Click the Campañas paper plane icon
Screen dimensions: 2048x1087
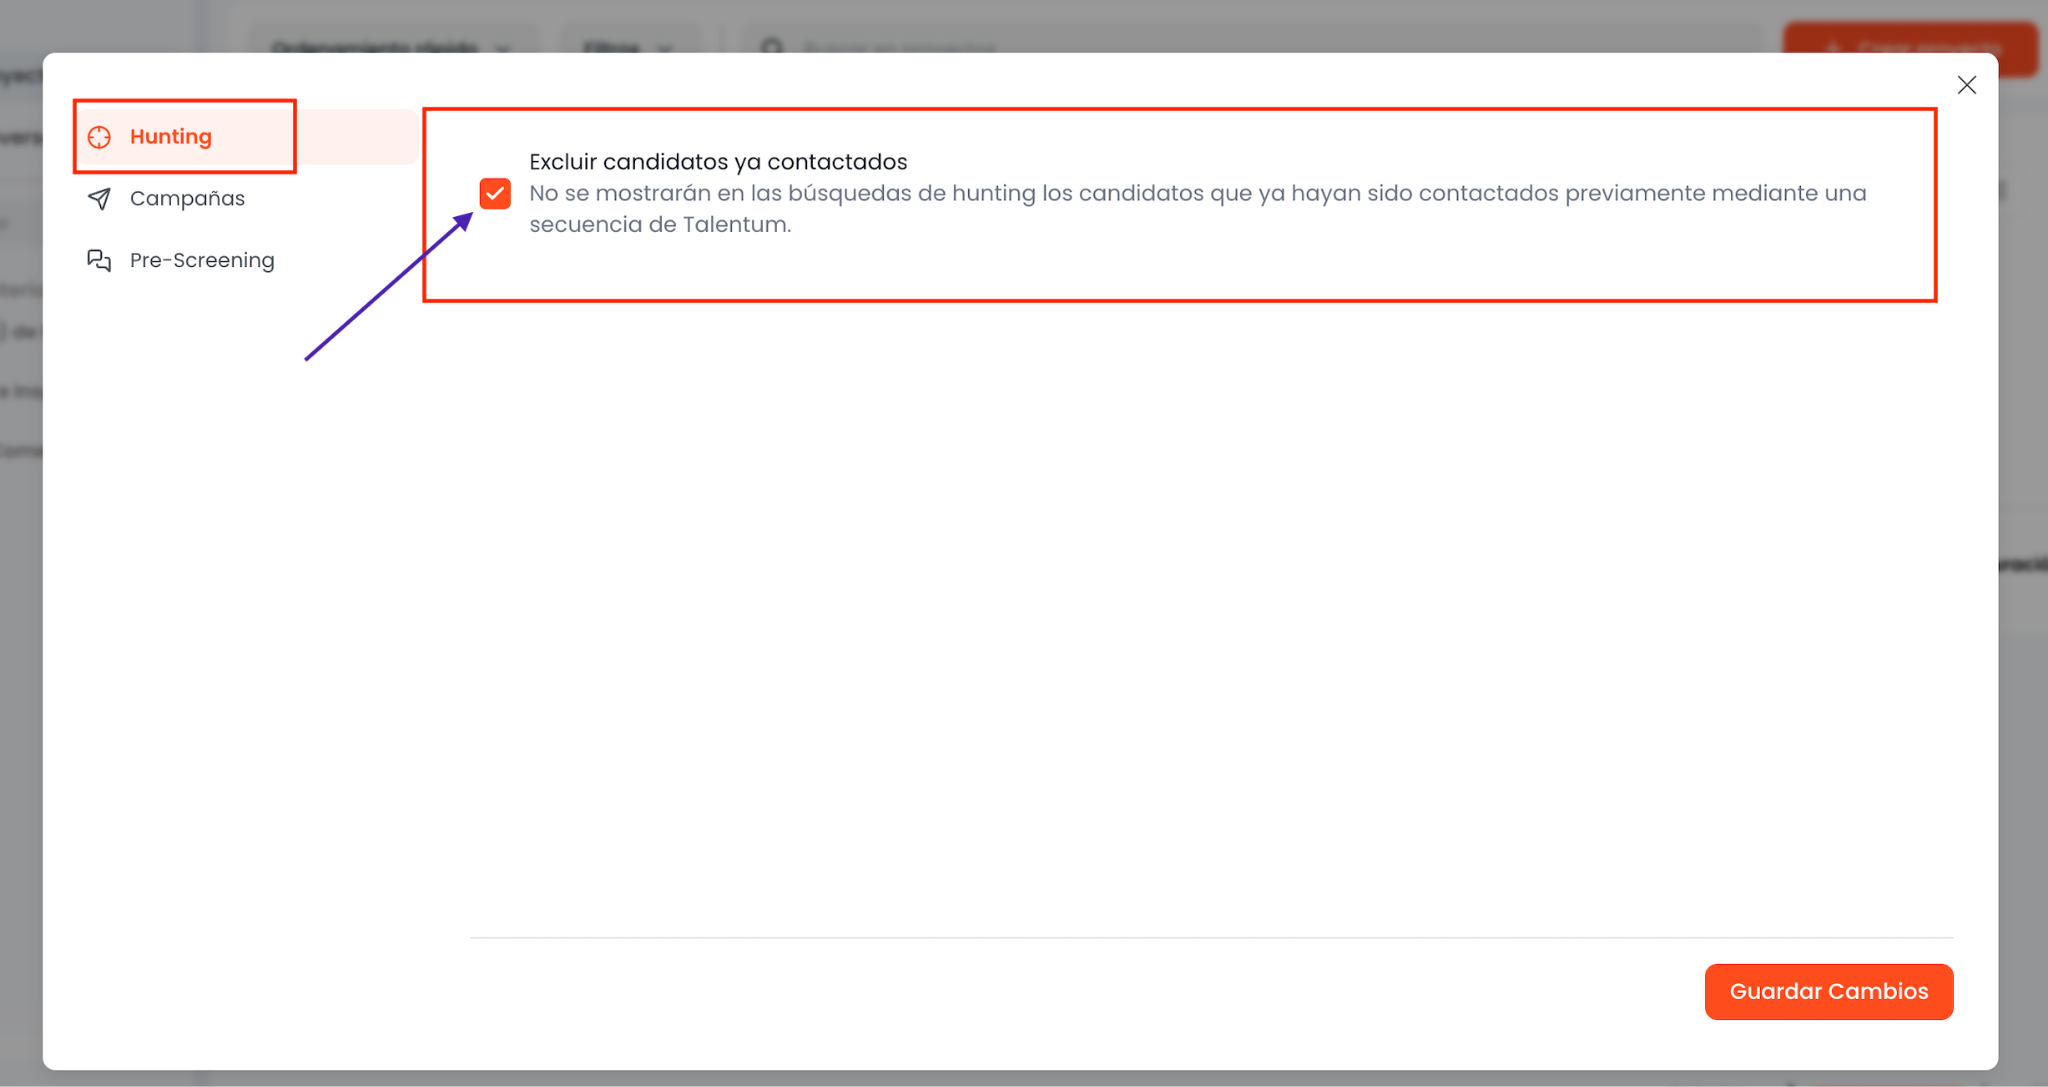[99, 199]
